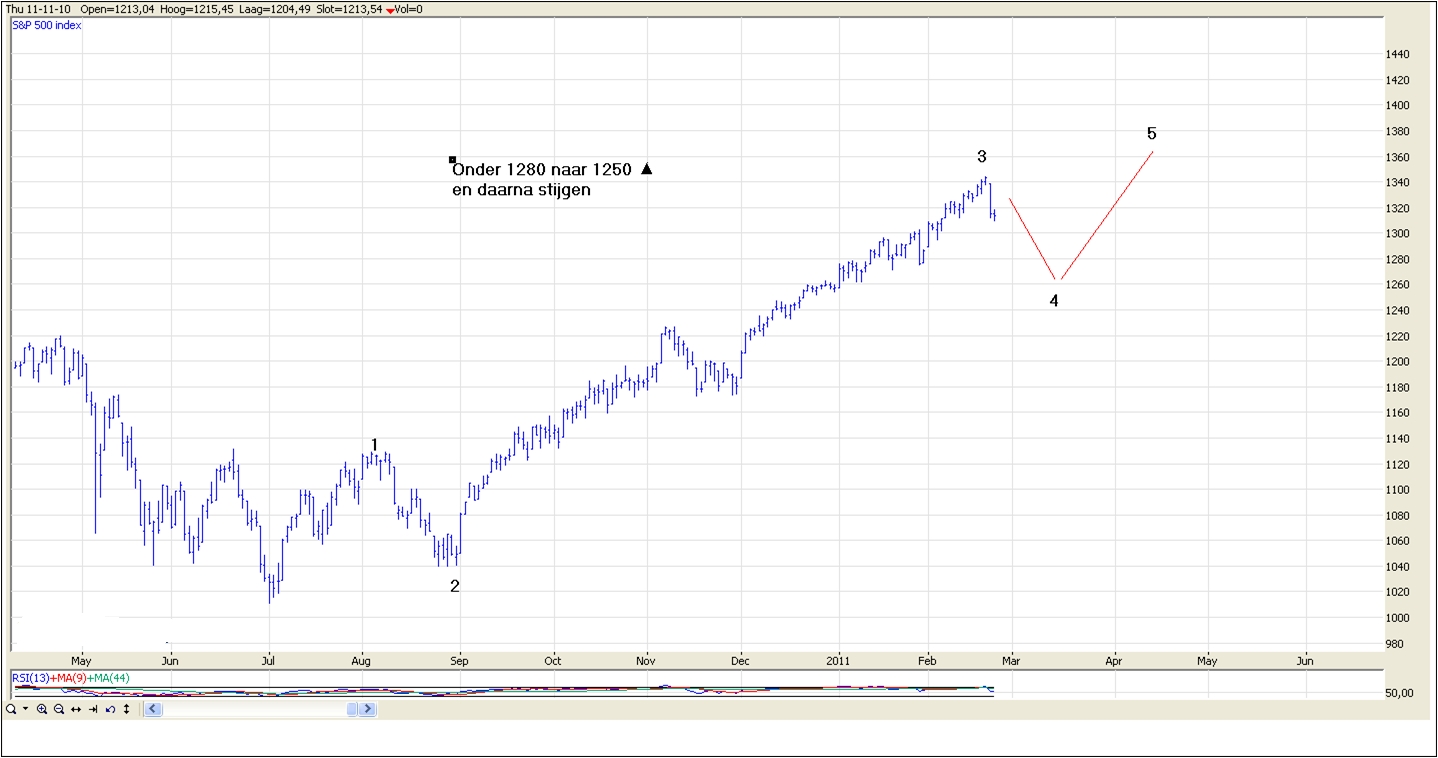The height and width of the screenshot is (758, 1438).
Task: Click the horizontal stretch arrows icon
Action: [76, 709]
